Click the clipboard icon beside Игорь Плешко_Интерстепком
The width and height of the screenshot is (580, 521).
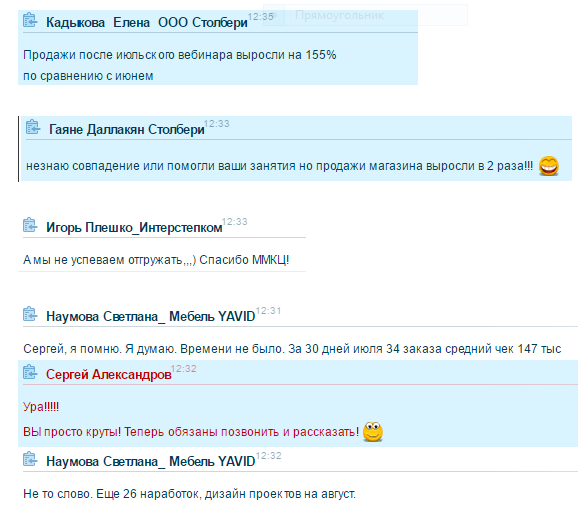click(x=30, y=225)
